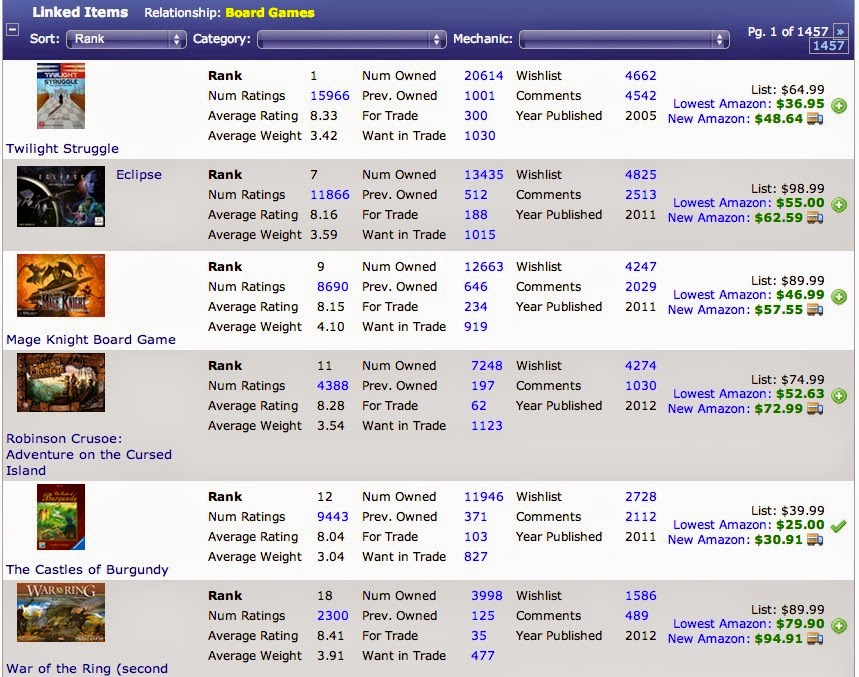Click Twilight Struggle For Trade 300
Viewport: 859px width, 677px height.
coord(476,116)
